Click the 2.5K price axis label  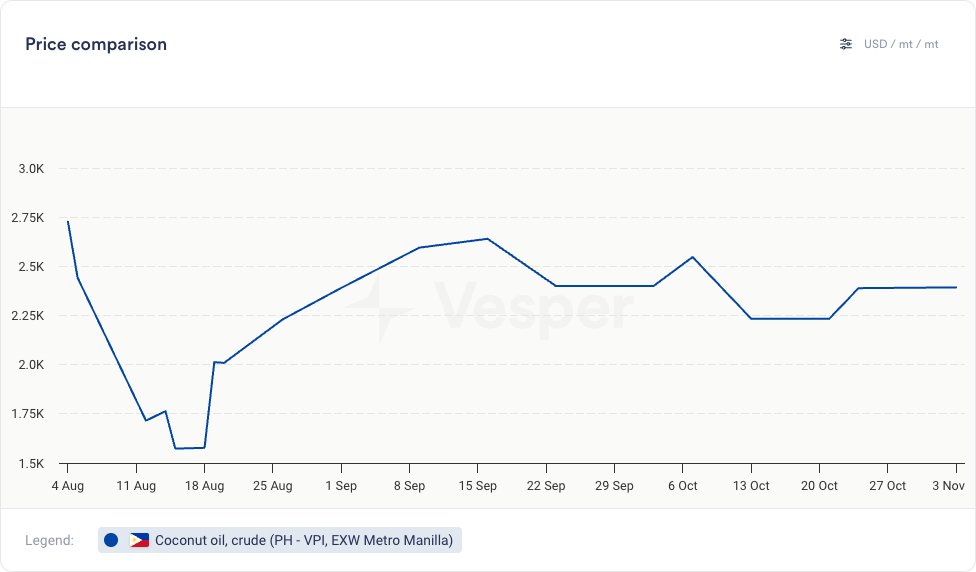pos(31,267)
